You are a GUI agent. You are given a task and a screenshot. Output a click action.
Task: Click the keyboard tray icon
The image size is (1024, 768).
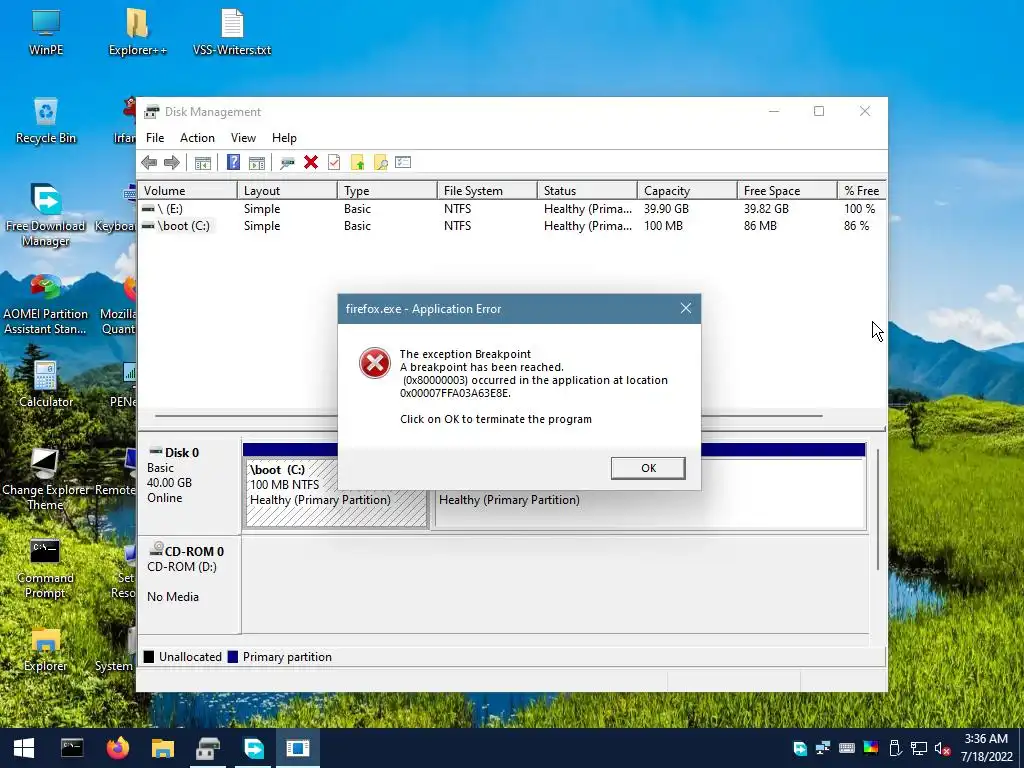(846, 748)
